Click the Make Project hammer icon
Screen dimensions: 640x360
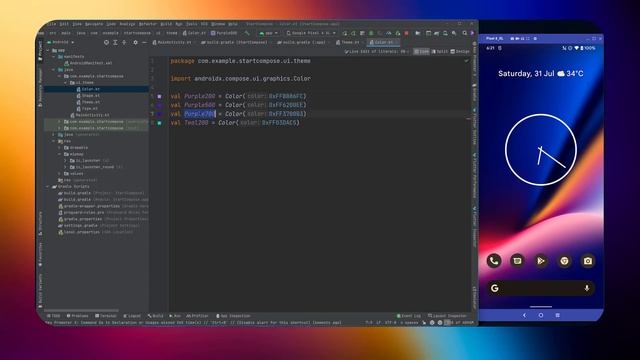[x=247, y=33]
